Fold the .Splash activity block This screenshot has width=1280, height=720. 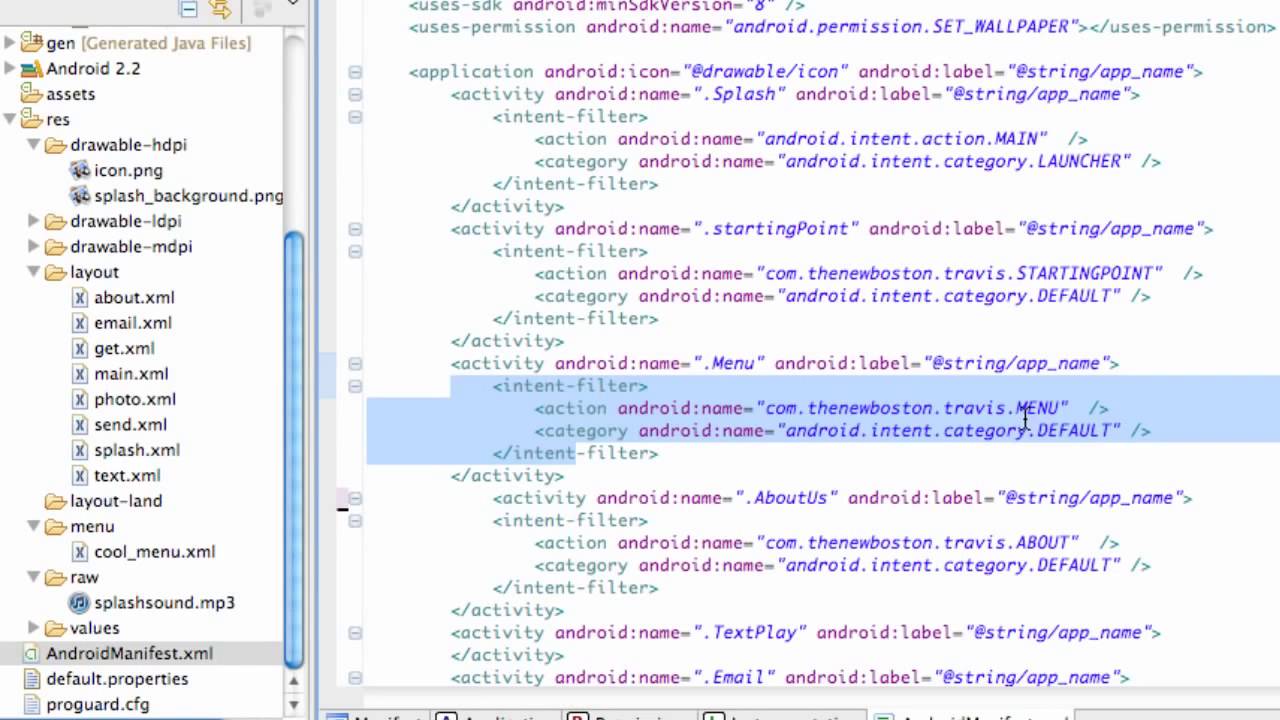point(355,94)
